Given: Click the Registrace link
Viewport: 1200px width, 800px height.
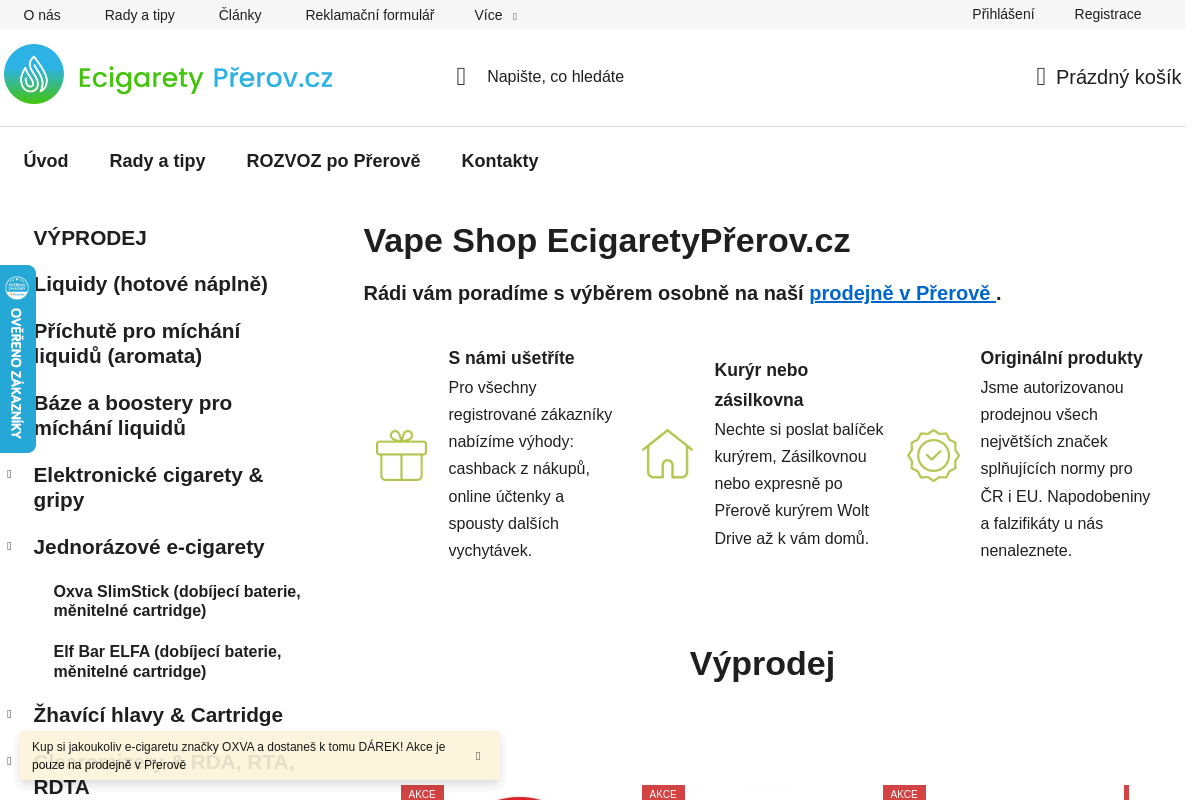Looking at the screenshot, I should pos(1108,14).
